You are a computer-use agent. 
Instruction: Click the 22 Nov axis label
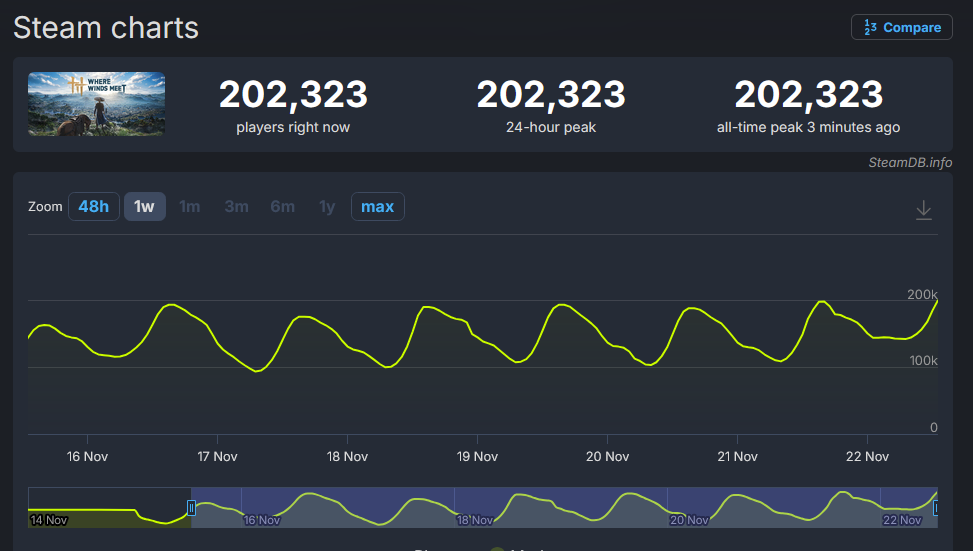pos(868,457)
